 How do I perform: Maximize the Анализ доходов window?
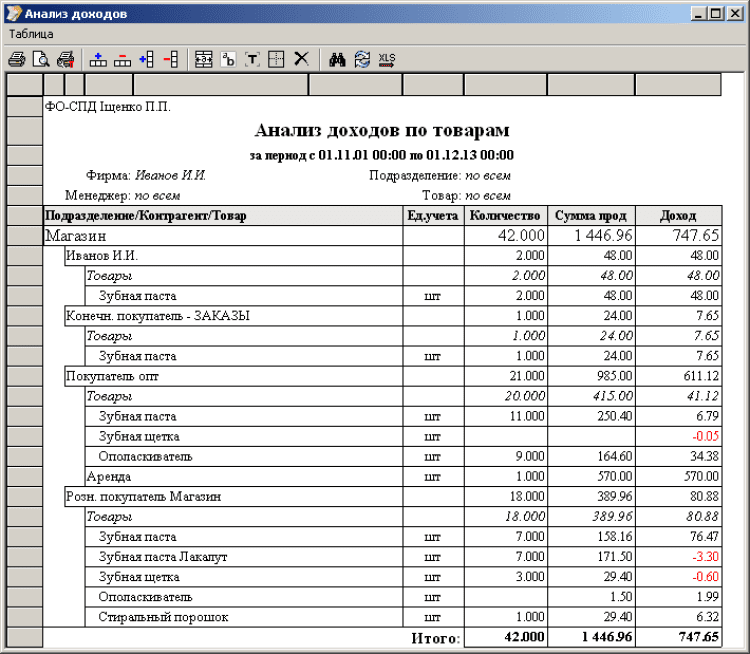716,14
